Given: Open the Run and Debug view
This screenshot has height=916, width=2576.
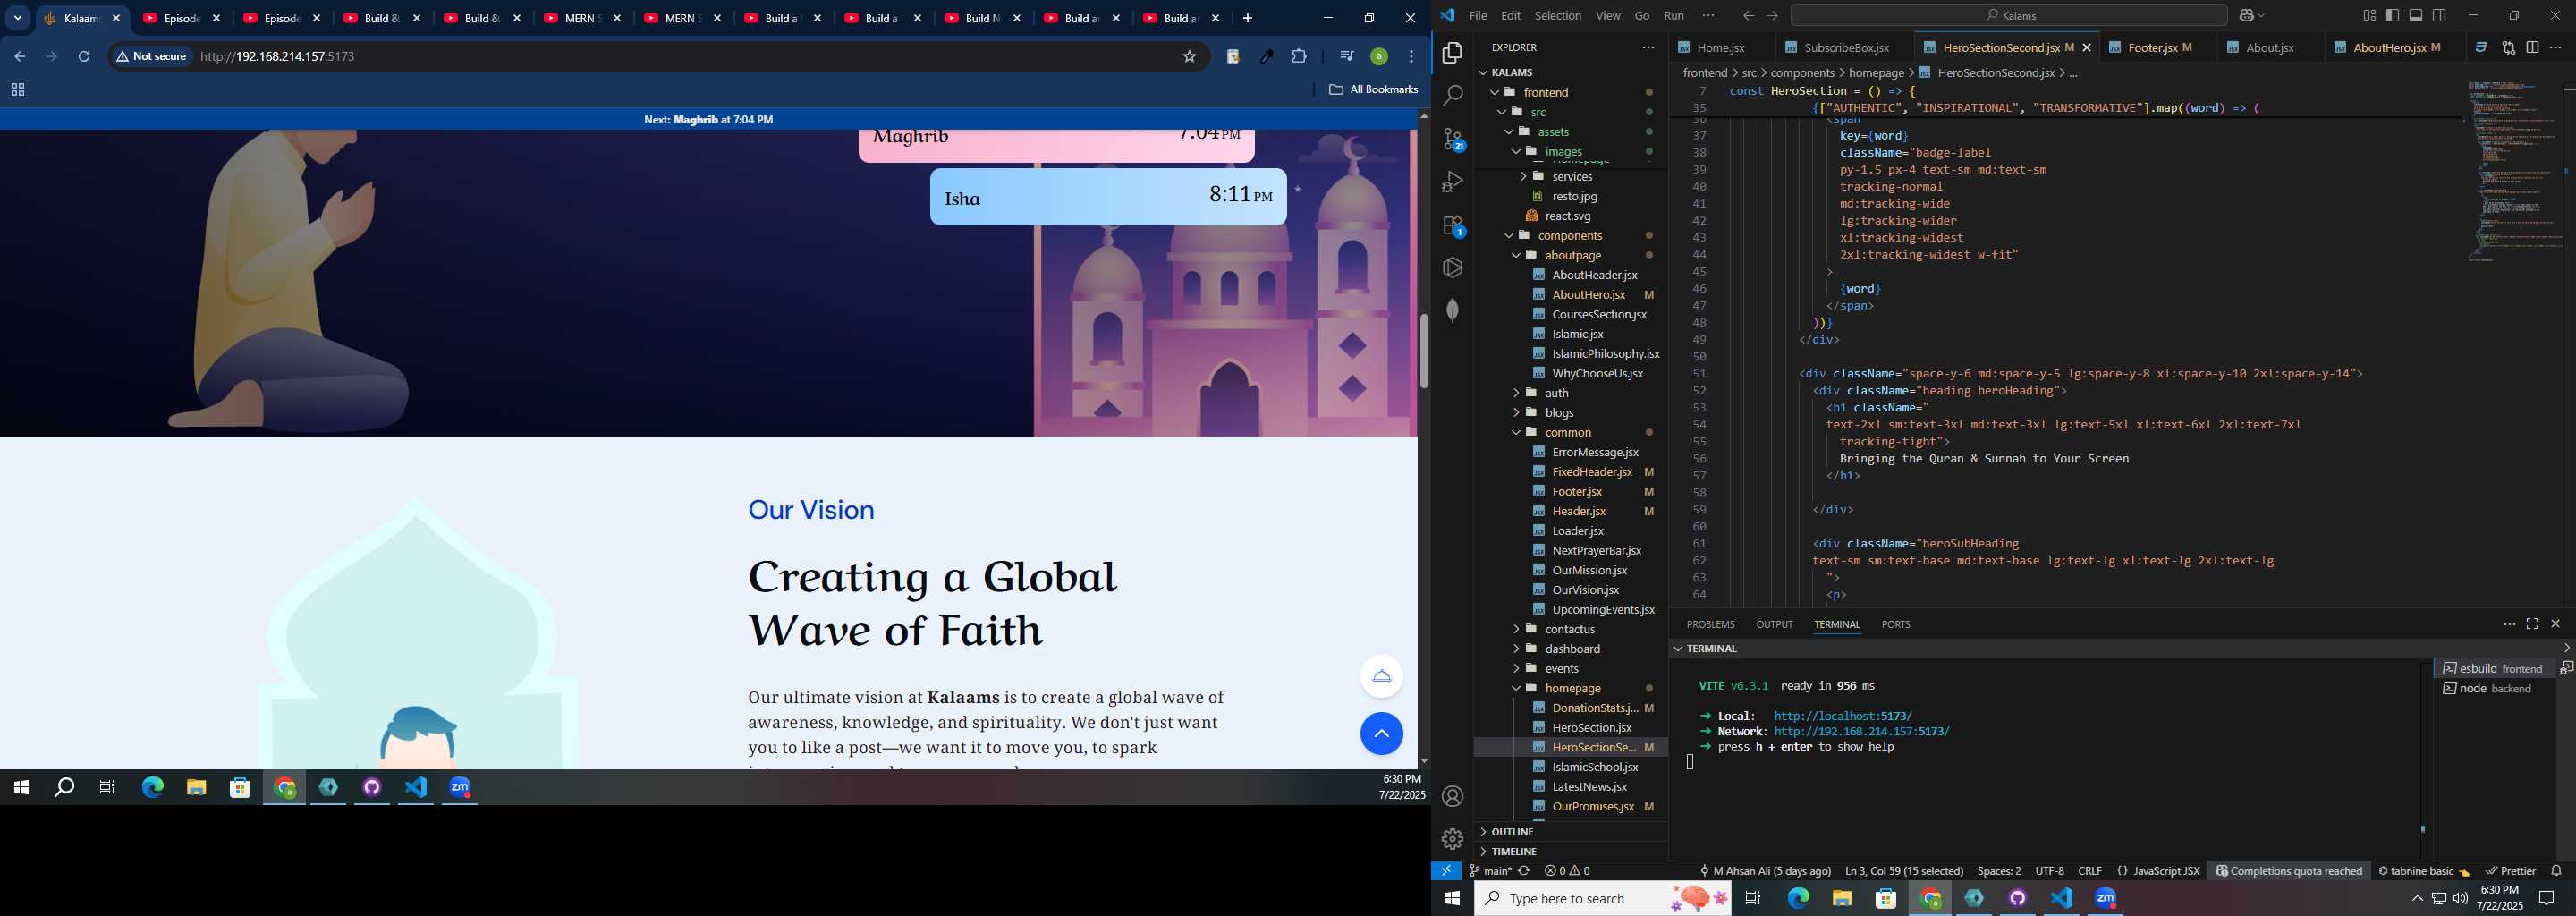Looking at the screenshot, I should click(1452, 182).
